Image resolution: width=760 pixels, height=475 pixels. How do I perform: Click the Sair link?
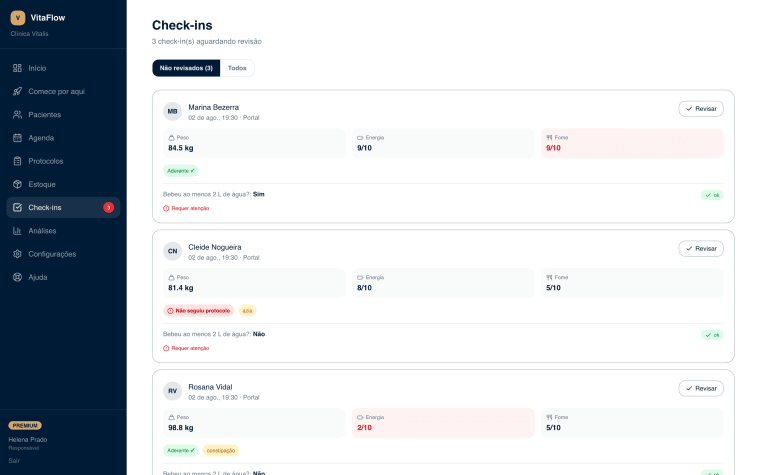[14, 461]
